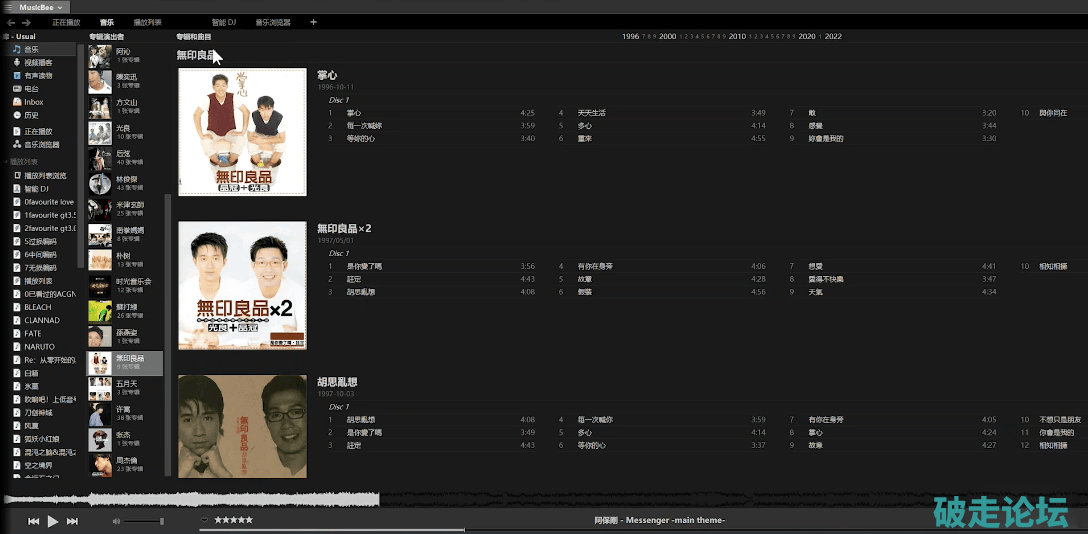
Task: Open a new tab with plus icon
Action: click(313, 21)
